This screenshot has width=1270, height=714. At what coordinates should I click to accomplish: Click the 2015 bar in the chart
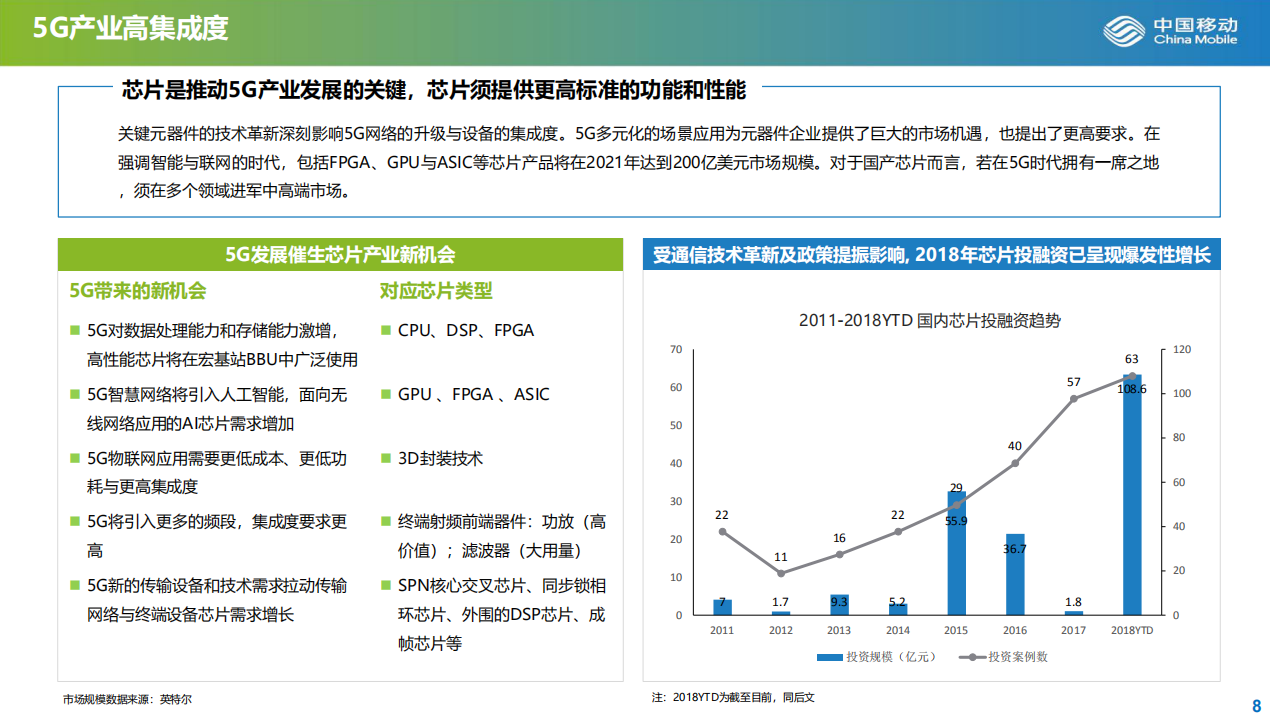956,552
